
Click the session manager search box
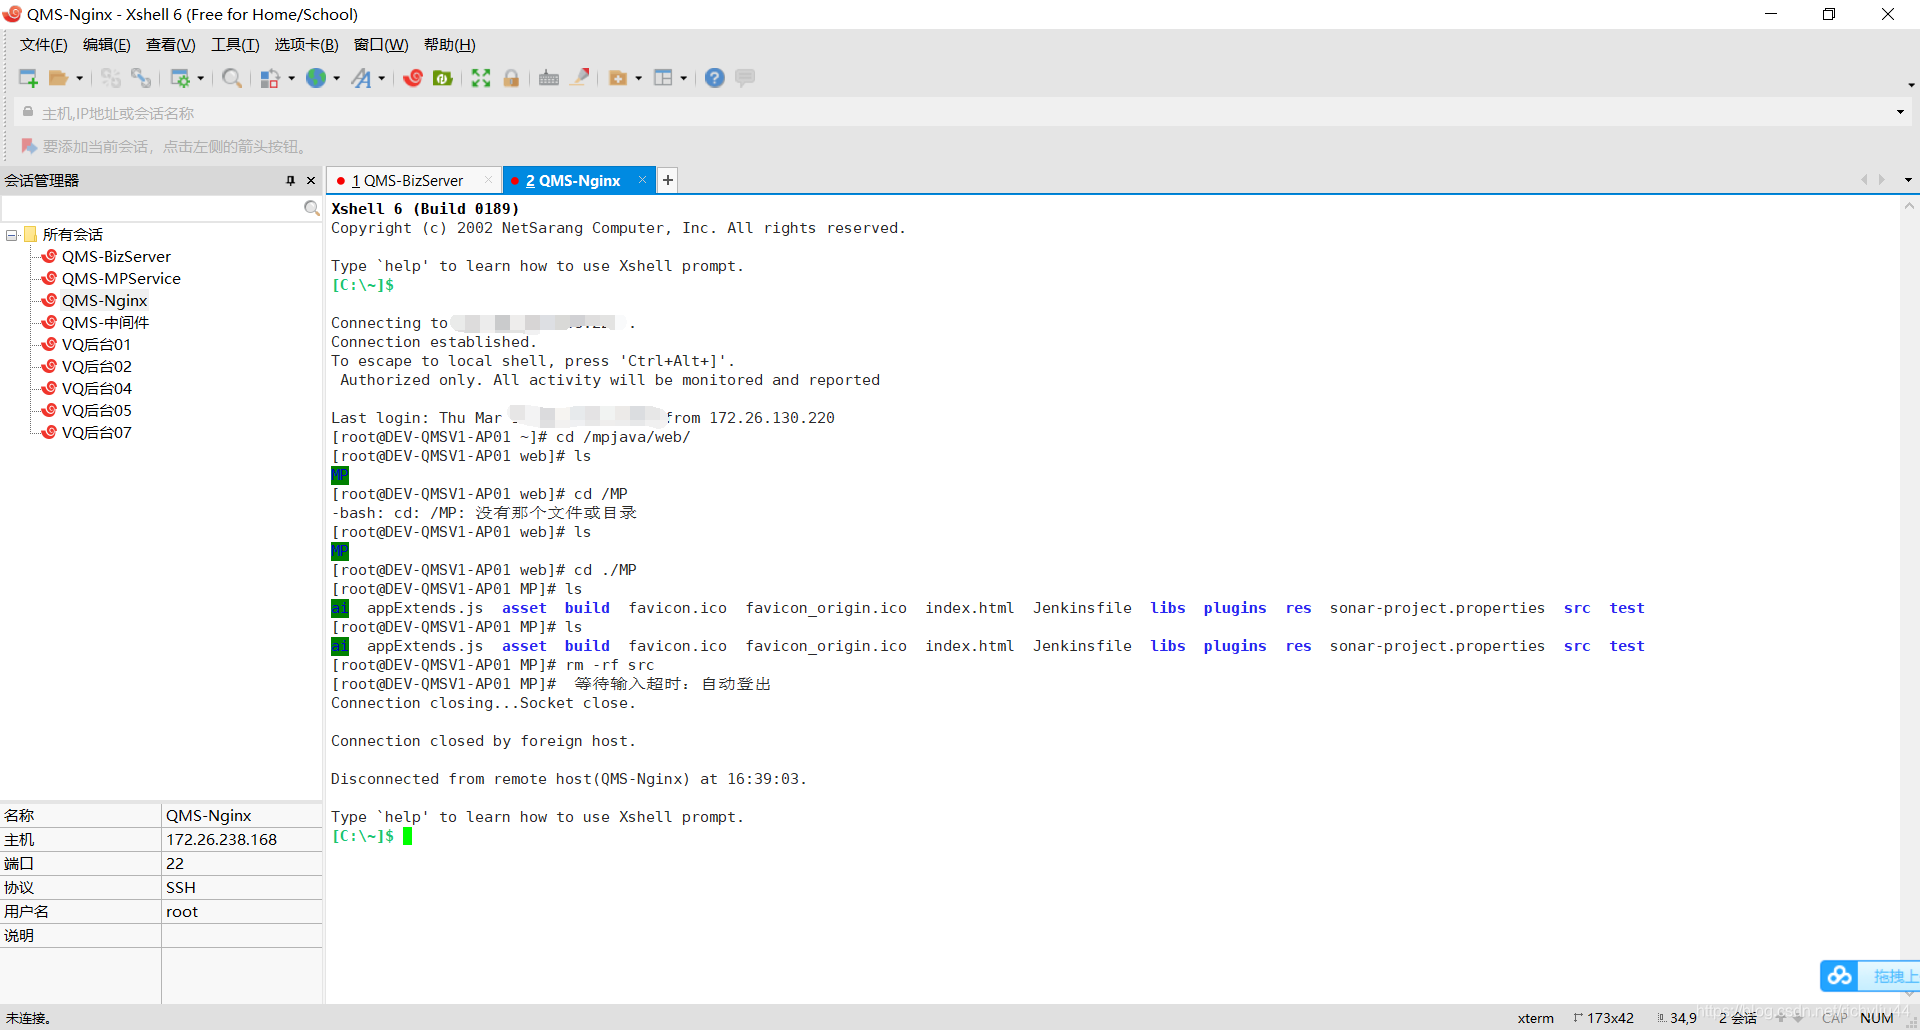point(153,208)
